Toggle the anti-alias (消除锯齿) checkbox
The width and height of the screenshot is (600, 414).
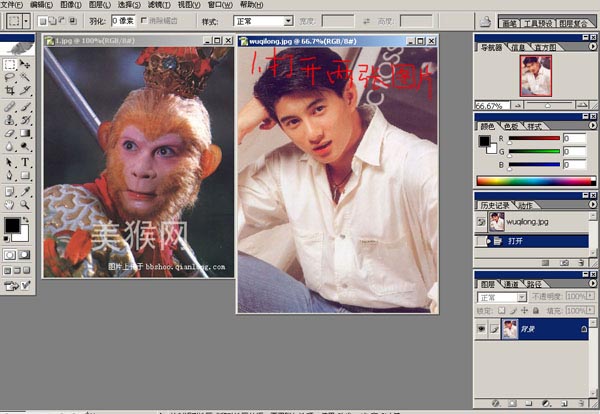tap(143, 20)
